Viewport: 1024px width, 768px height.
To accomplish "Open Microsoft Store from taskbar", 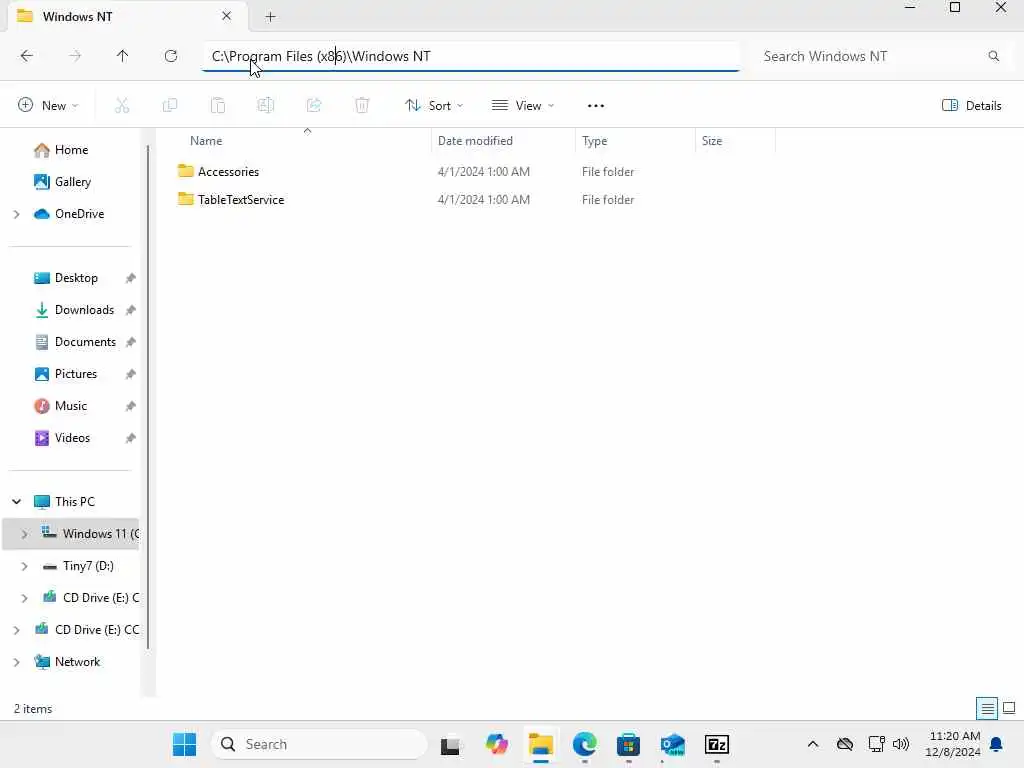I will pyautogui.click(x=628, y=744).
